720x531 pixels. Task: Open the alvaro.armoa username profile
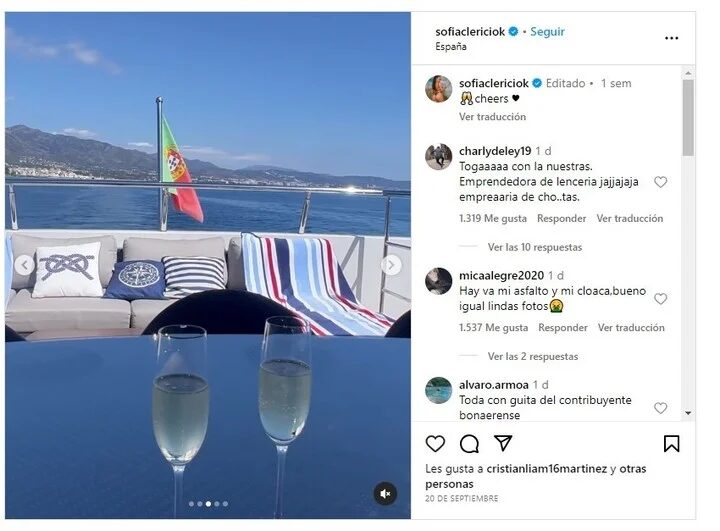(493, 385)
